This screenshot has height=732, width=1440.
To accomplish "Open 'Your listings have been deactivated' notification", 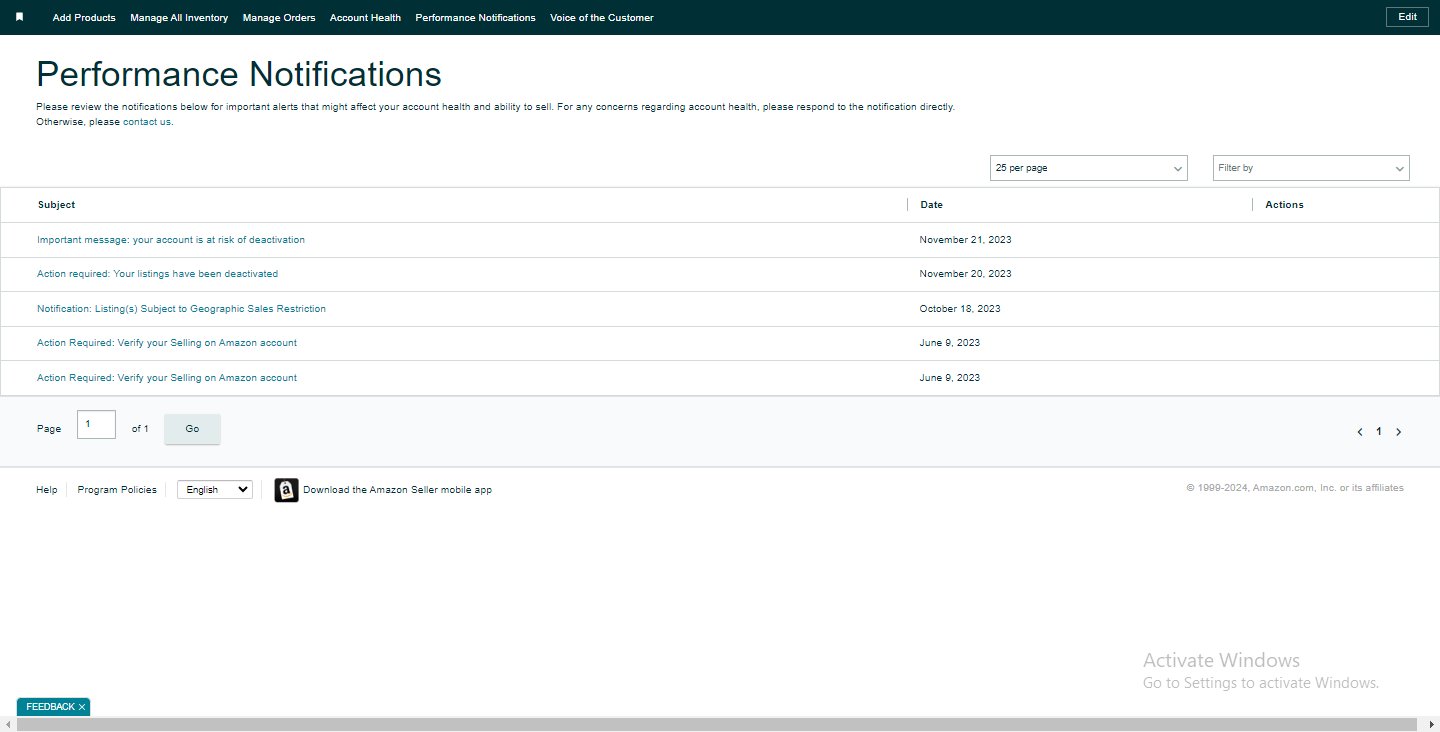I will tap(157, 274).
